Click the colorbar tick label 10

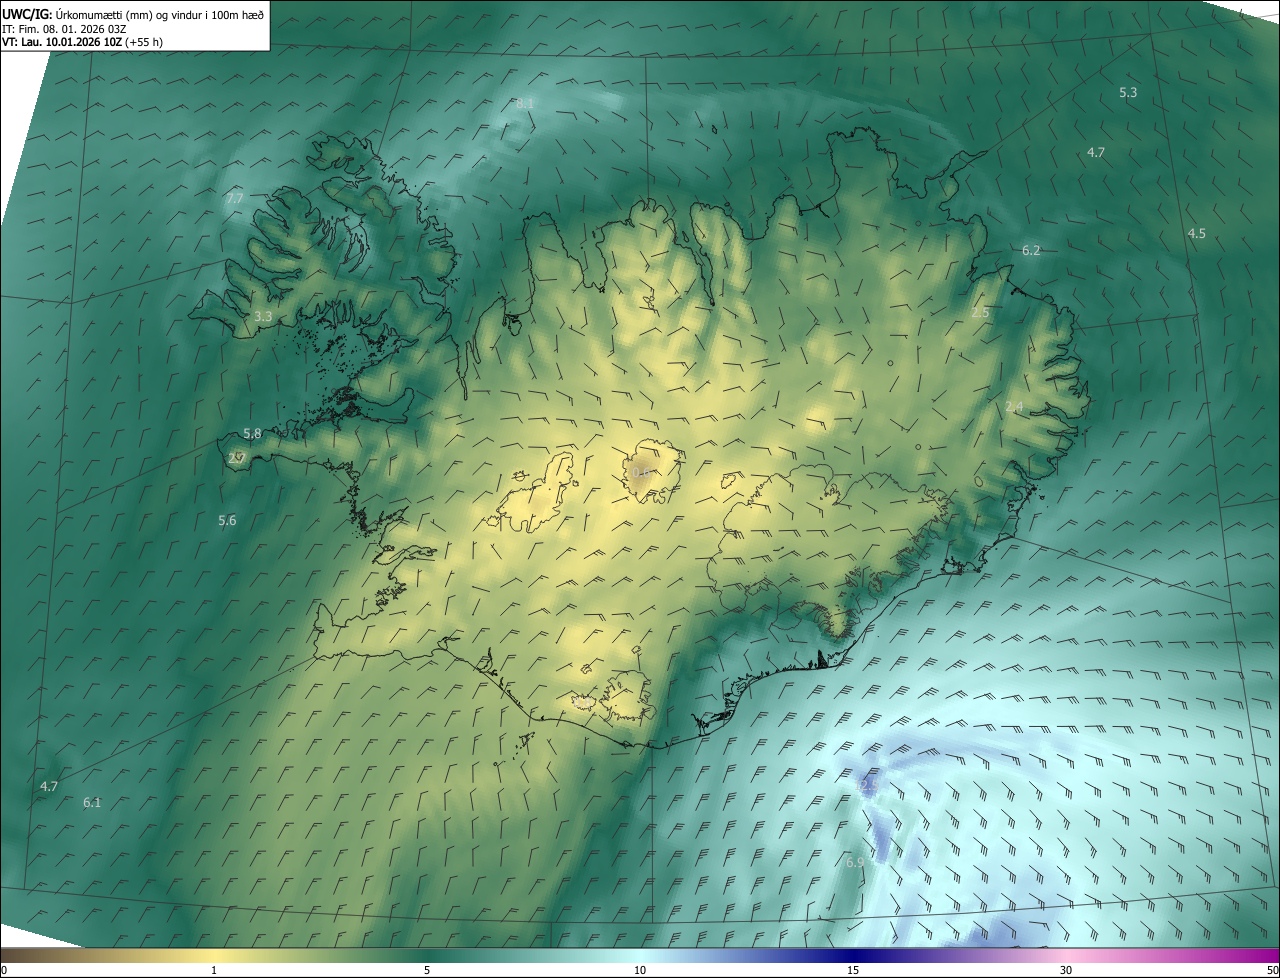(640, 970)
